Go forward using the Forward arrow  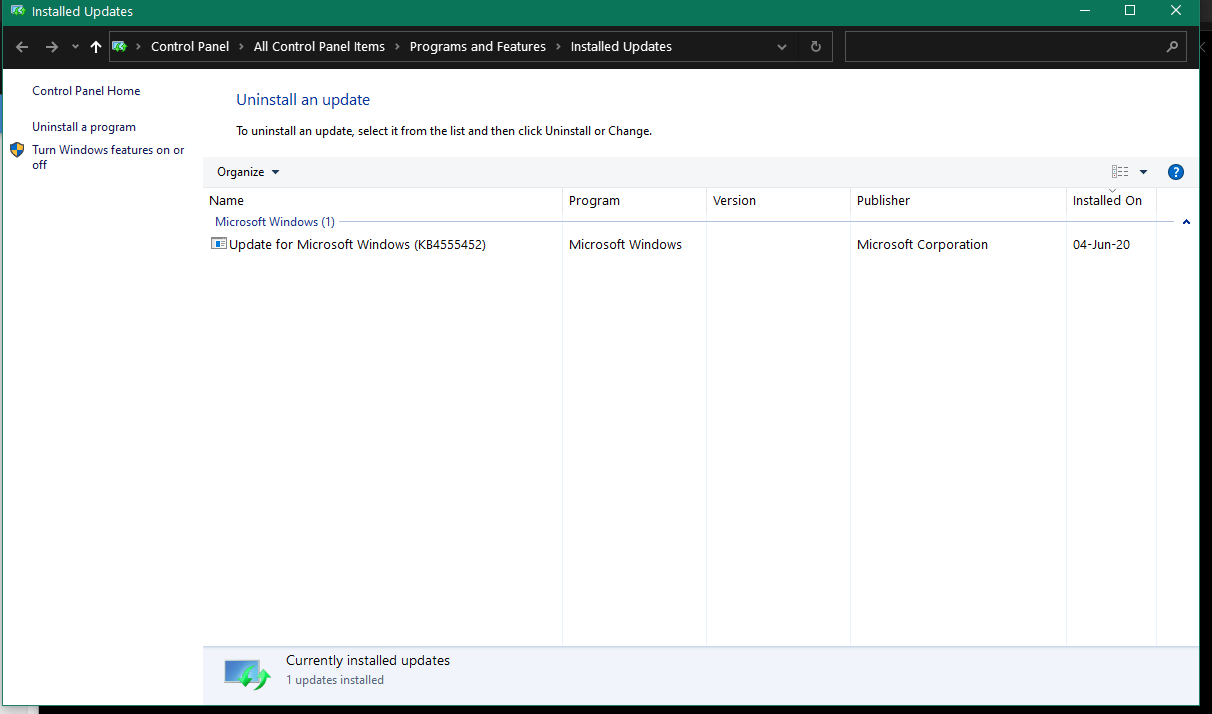tap(52, 47)
